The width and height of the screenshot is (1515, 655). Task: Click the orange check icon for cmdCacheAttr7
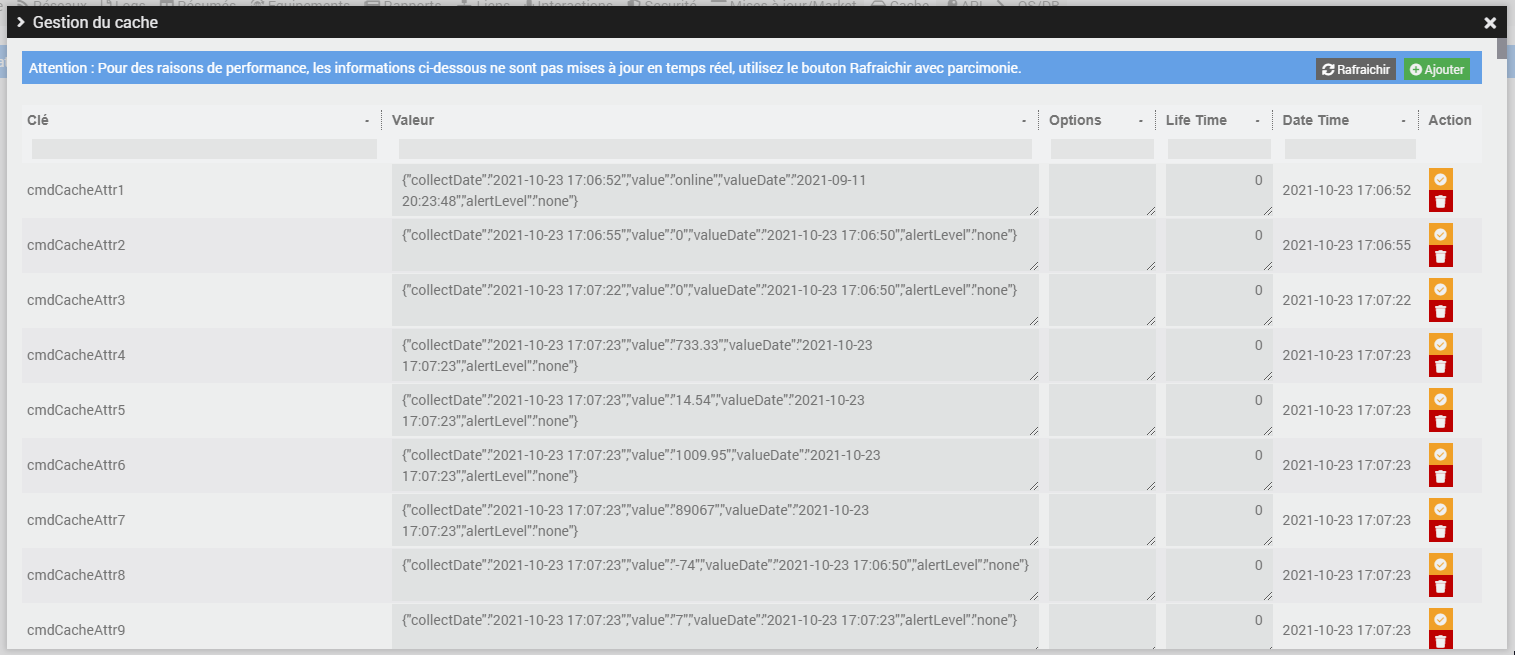[x=1440, y=509]
